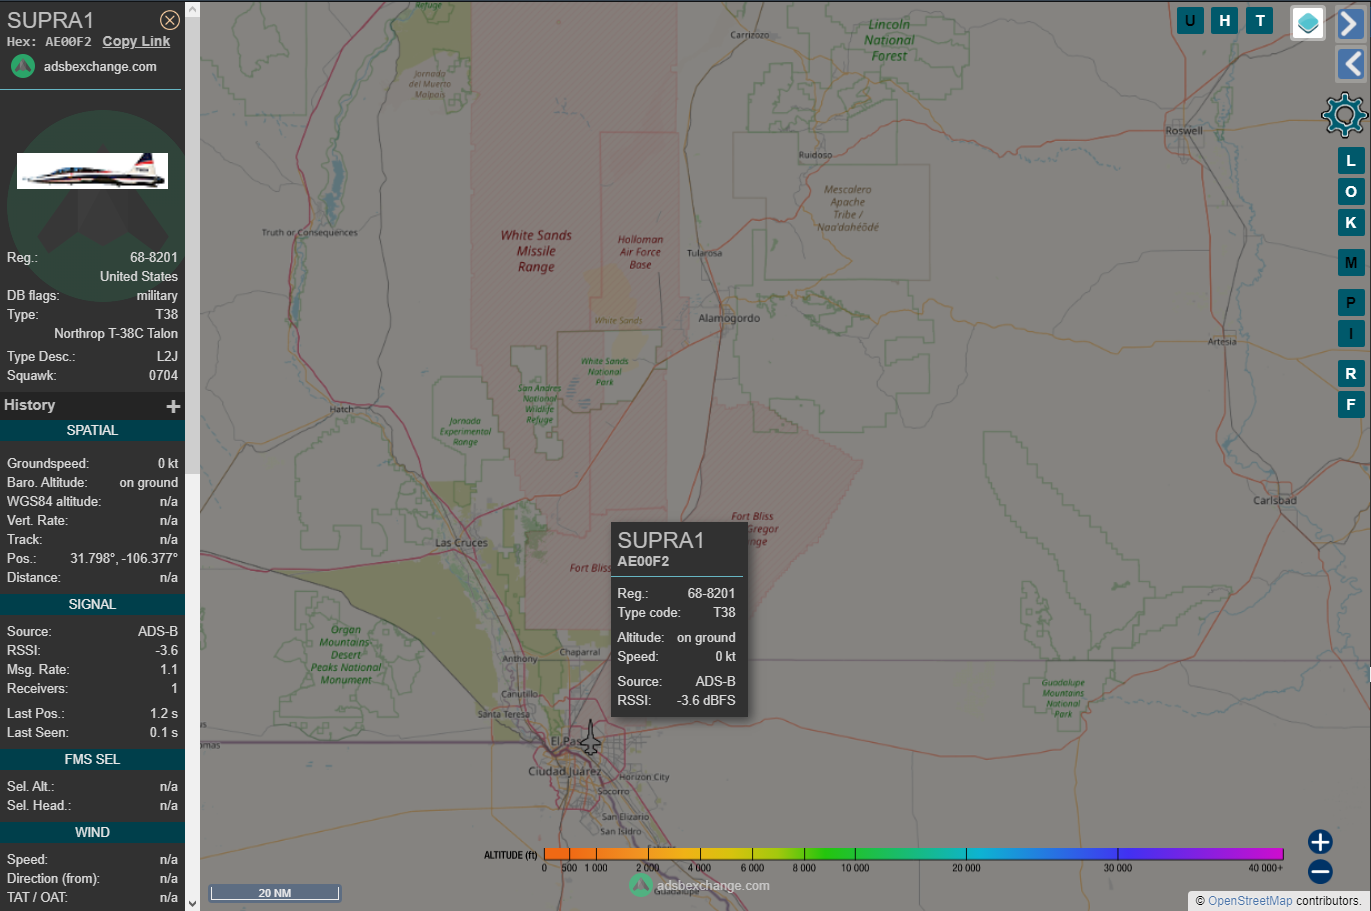This screenshot has height=911, width=1371.
Task: Toggle the K map option button
Action: pyautogui.click(x=1351, y=223)
